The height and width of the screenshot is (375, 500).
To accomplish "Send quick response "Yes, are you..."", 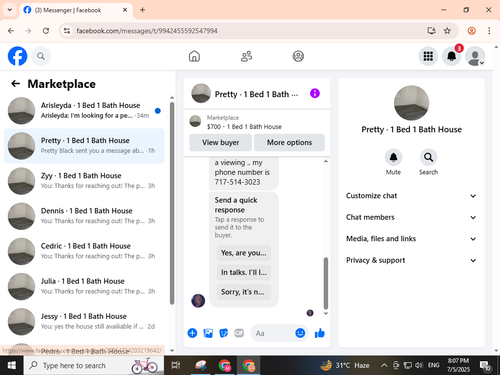I will (244, 253).
